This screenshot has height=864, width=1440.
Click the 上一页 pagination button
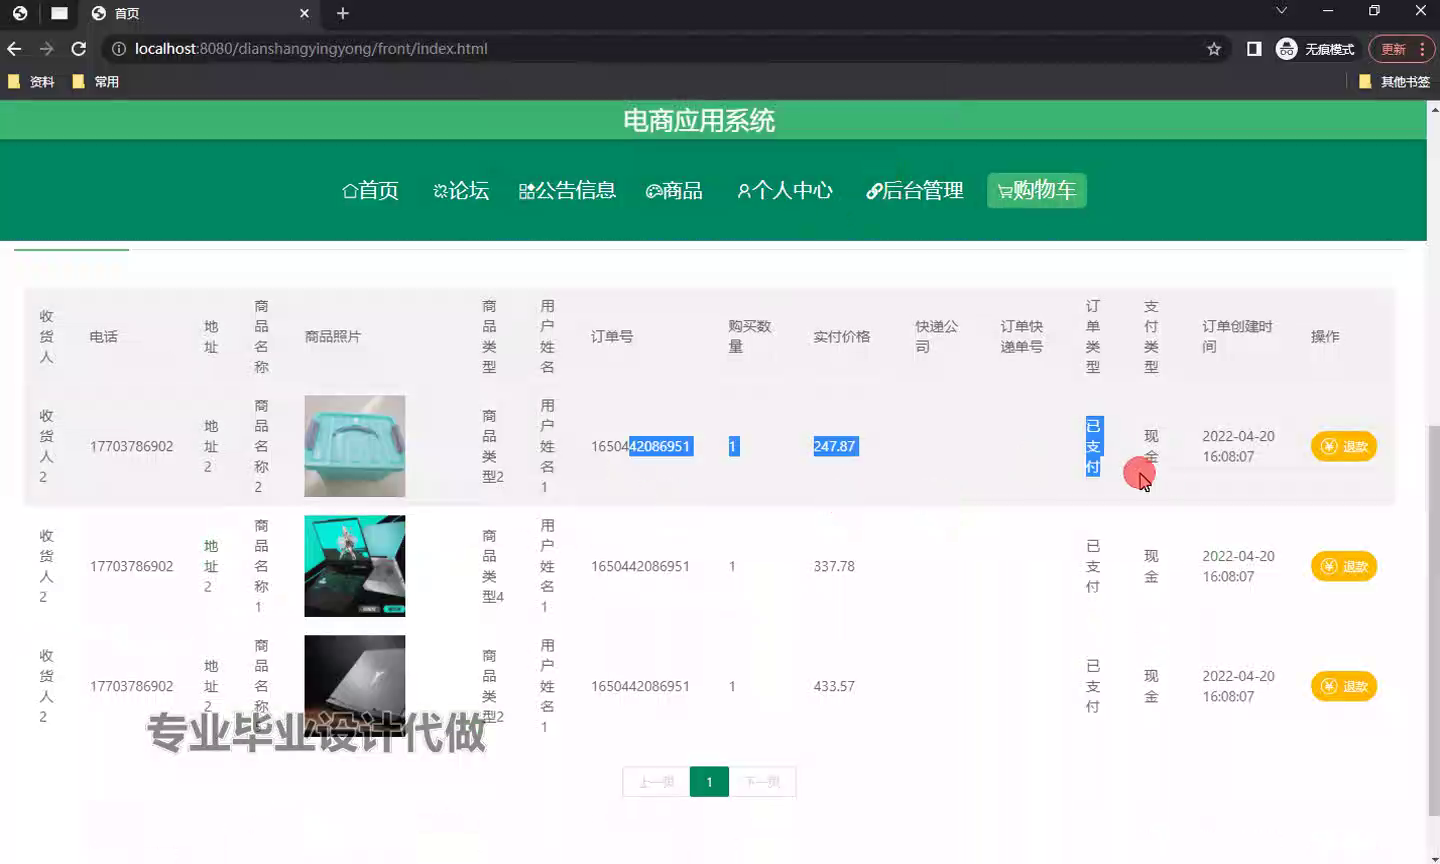pyautogui.click(x=656, y=782)
